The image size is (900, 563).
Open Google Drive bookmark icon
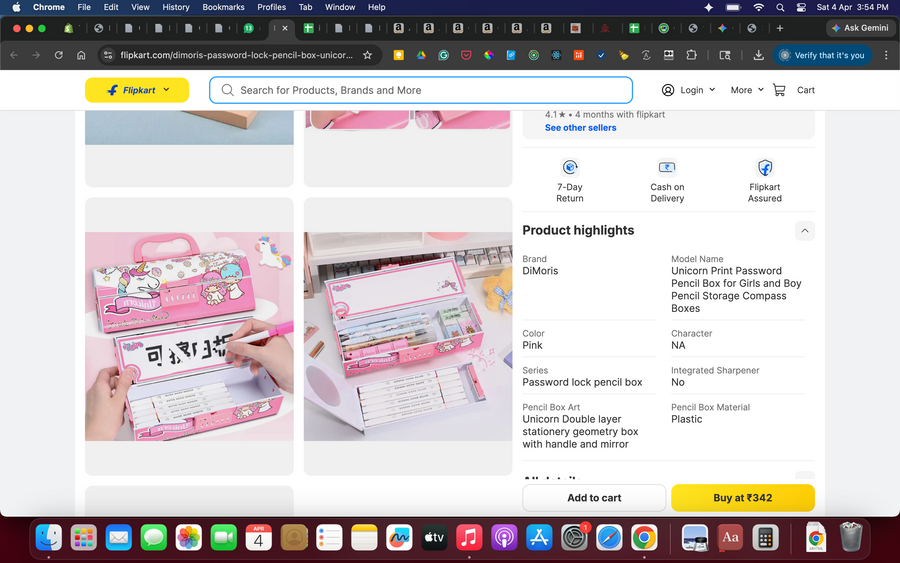coord(421,55)
